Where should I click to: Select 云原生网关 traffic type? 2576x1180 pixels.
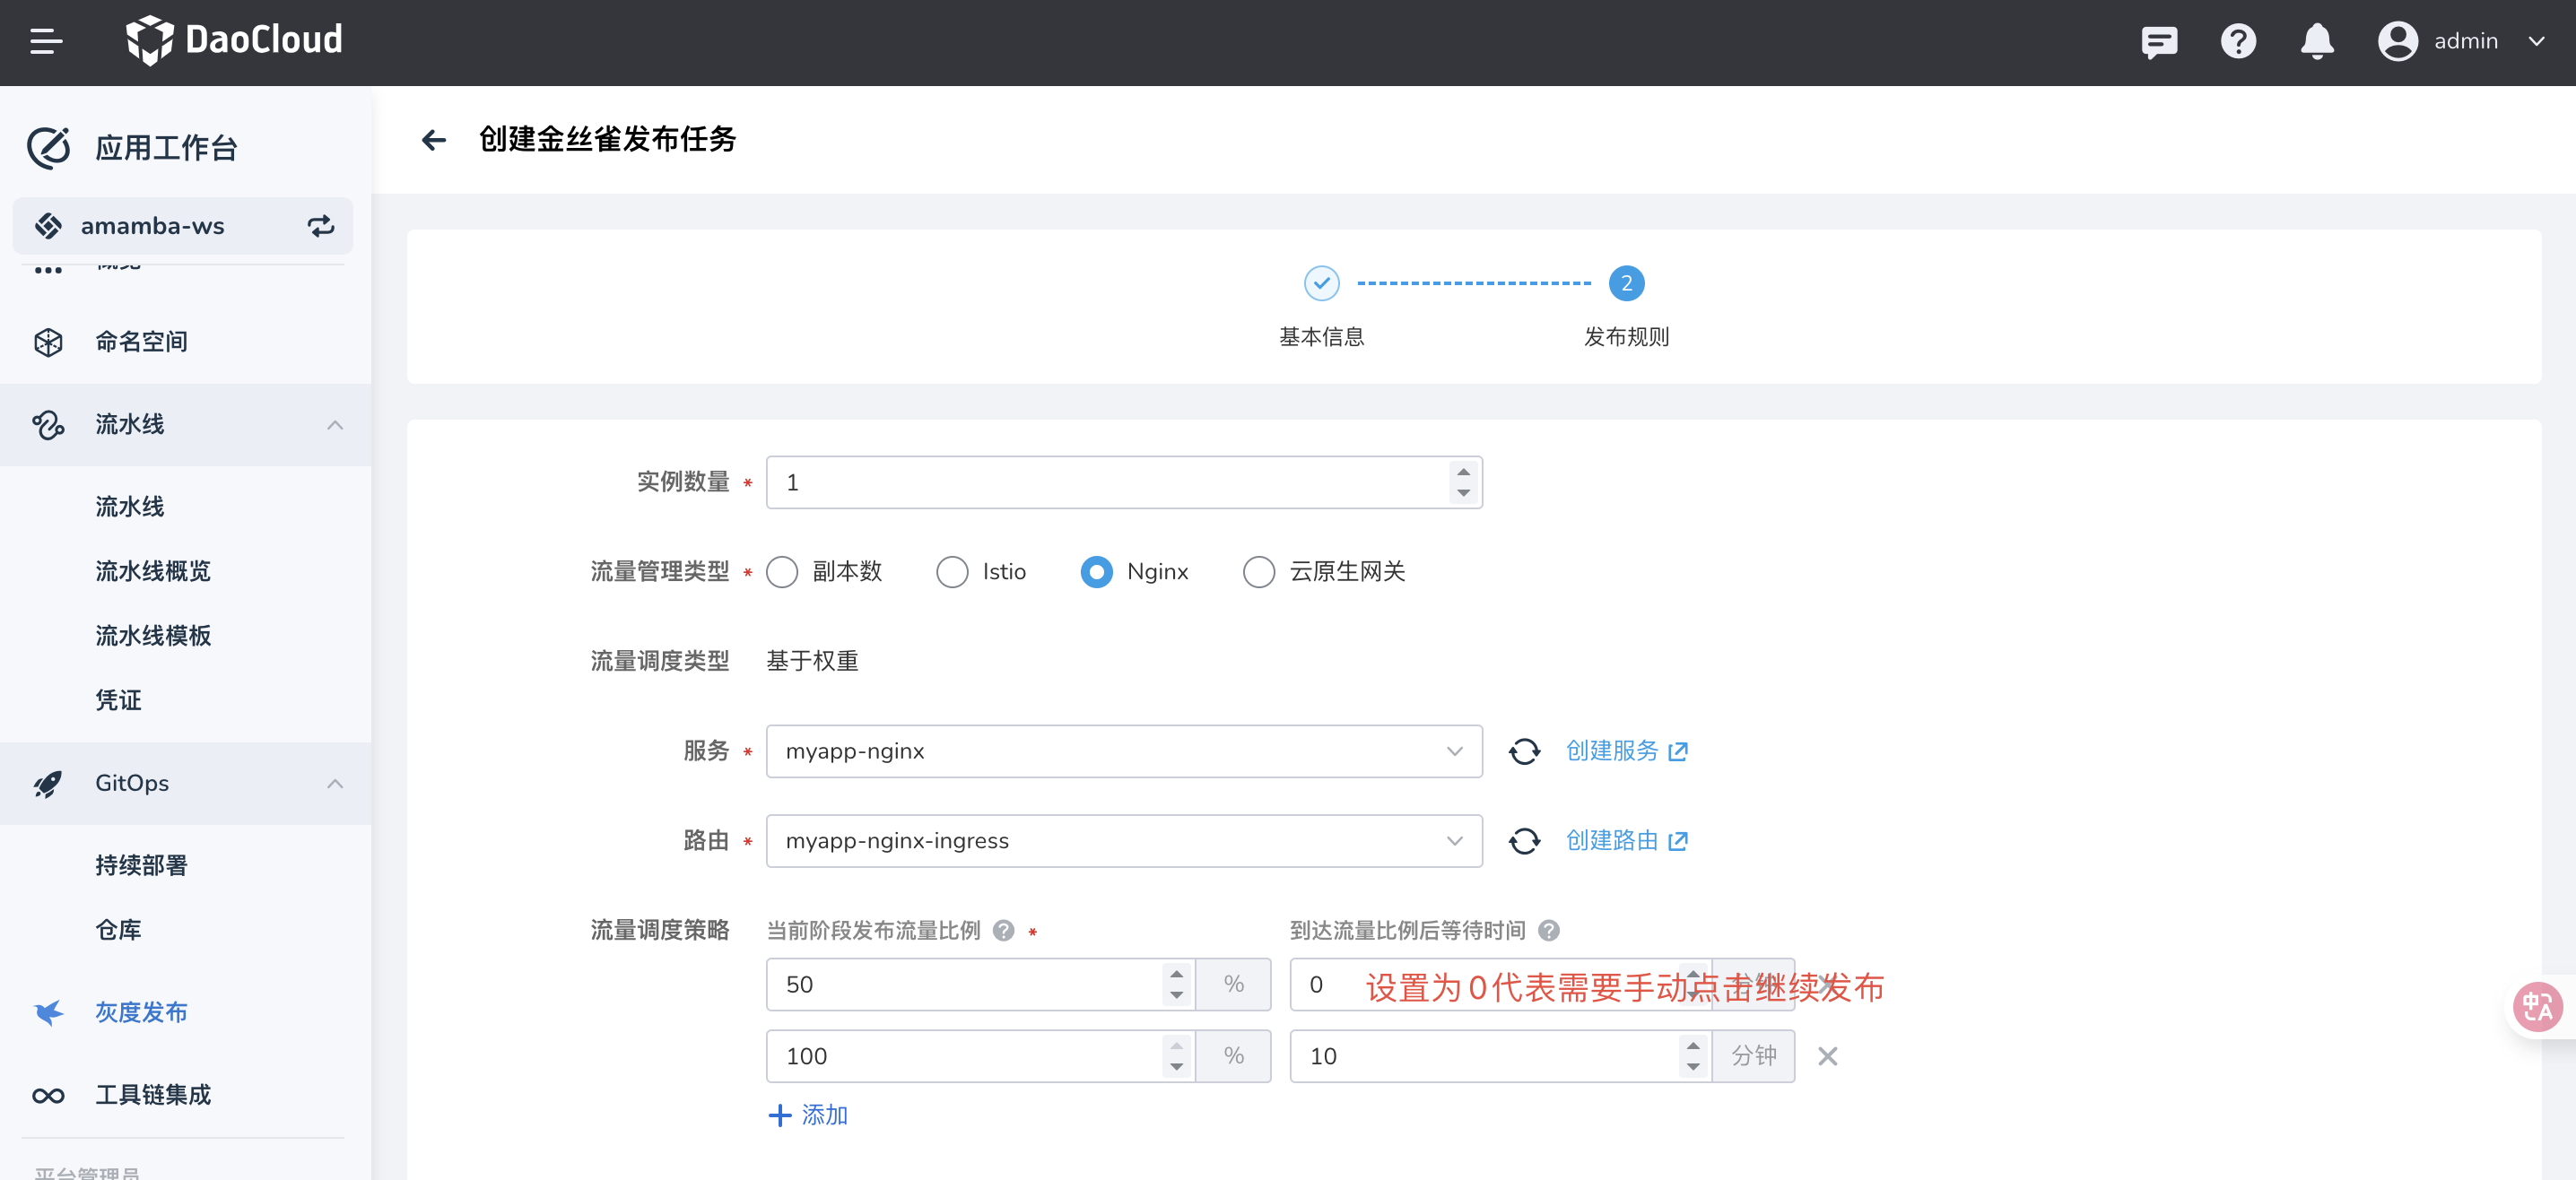click(1259, 571)
